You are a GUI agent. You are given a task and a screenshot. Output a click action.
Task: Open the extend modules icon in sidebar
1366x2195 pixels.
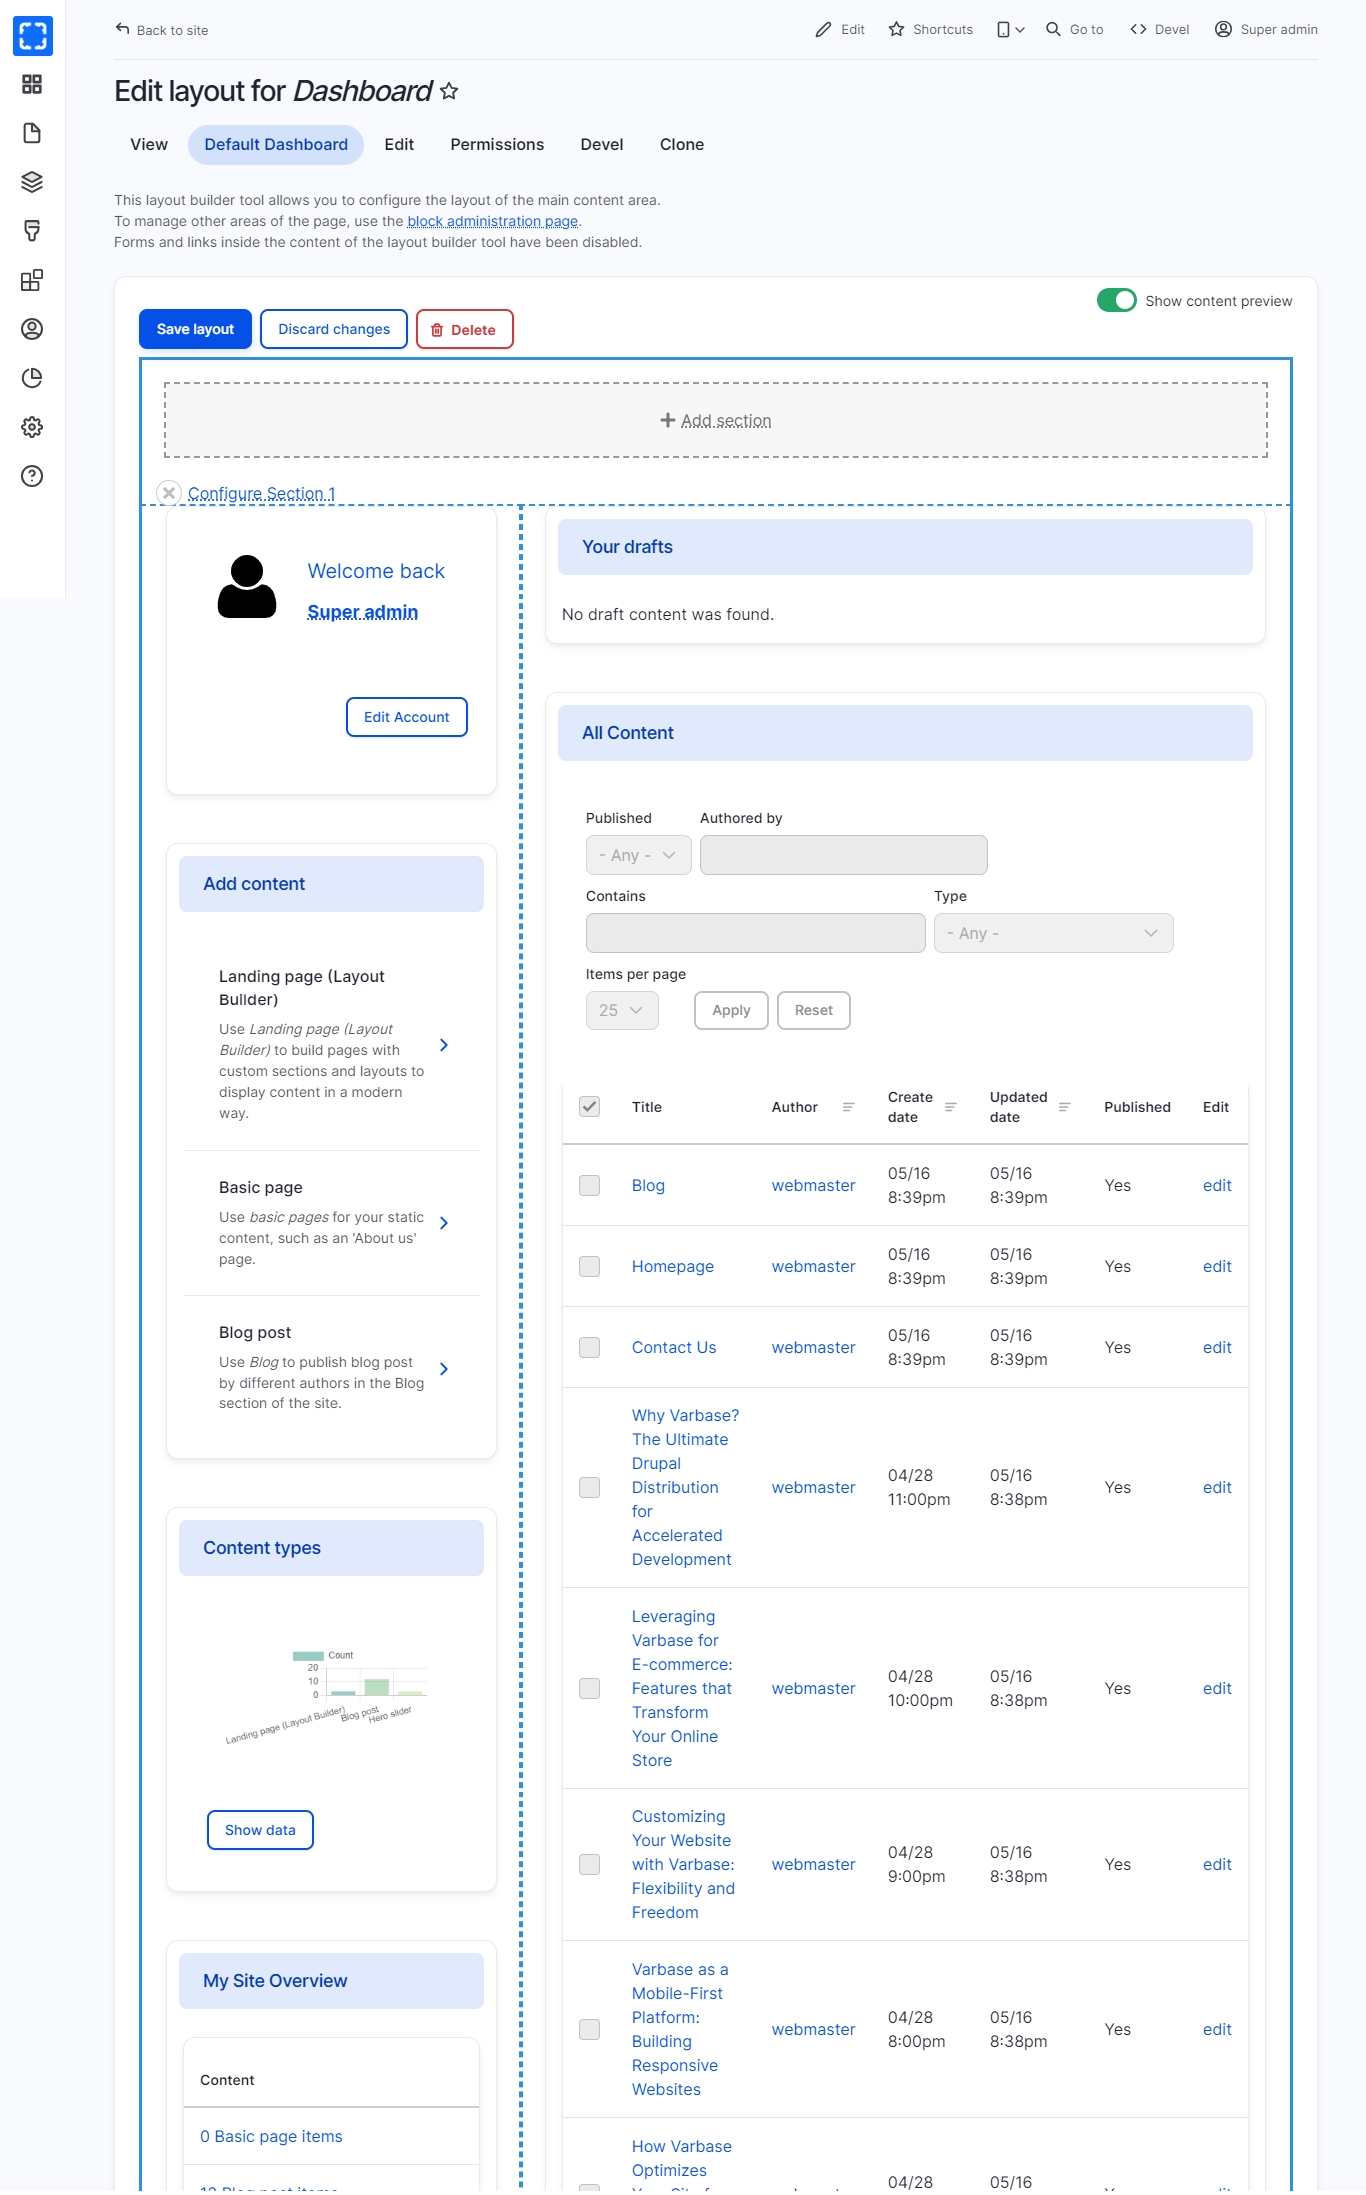tap(32, 280)
